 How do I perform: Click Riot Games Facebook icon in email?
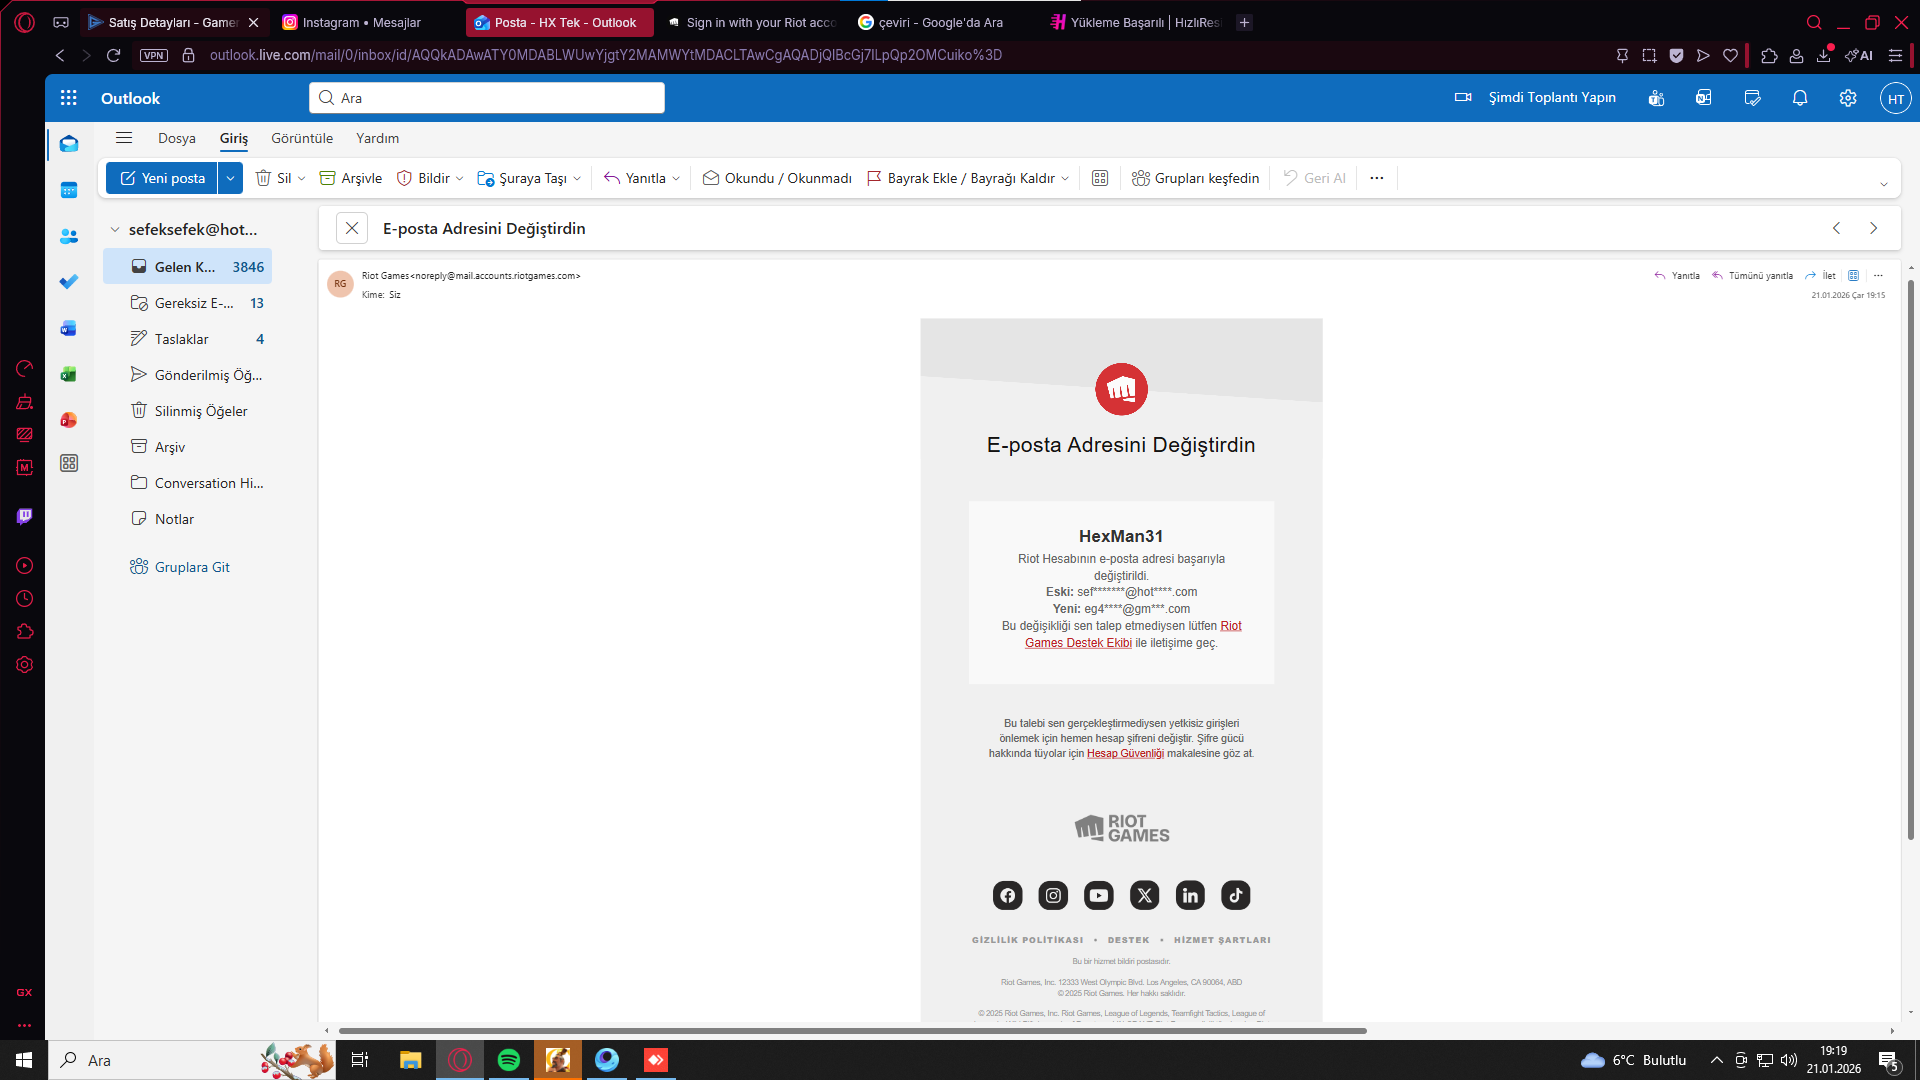click(1008, 895)
